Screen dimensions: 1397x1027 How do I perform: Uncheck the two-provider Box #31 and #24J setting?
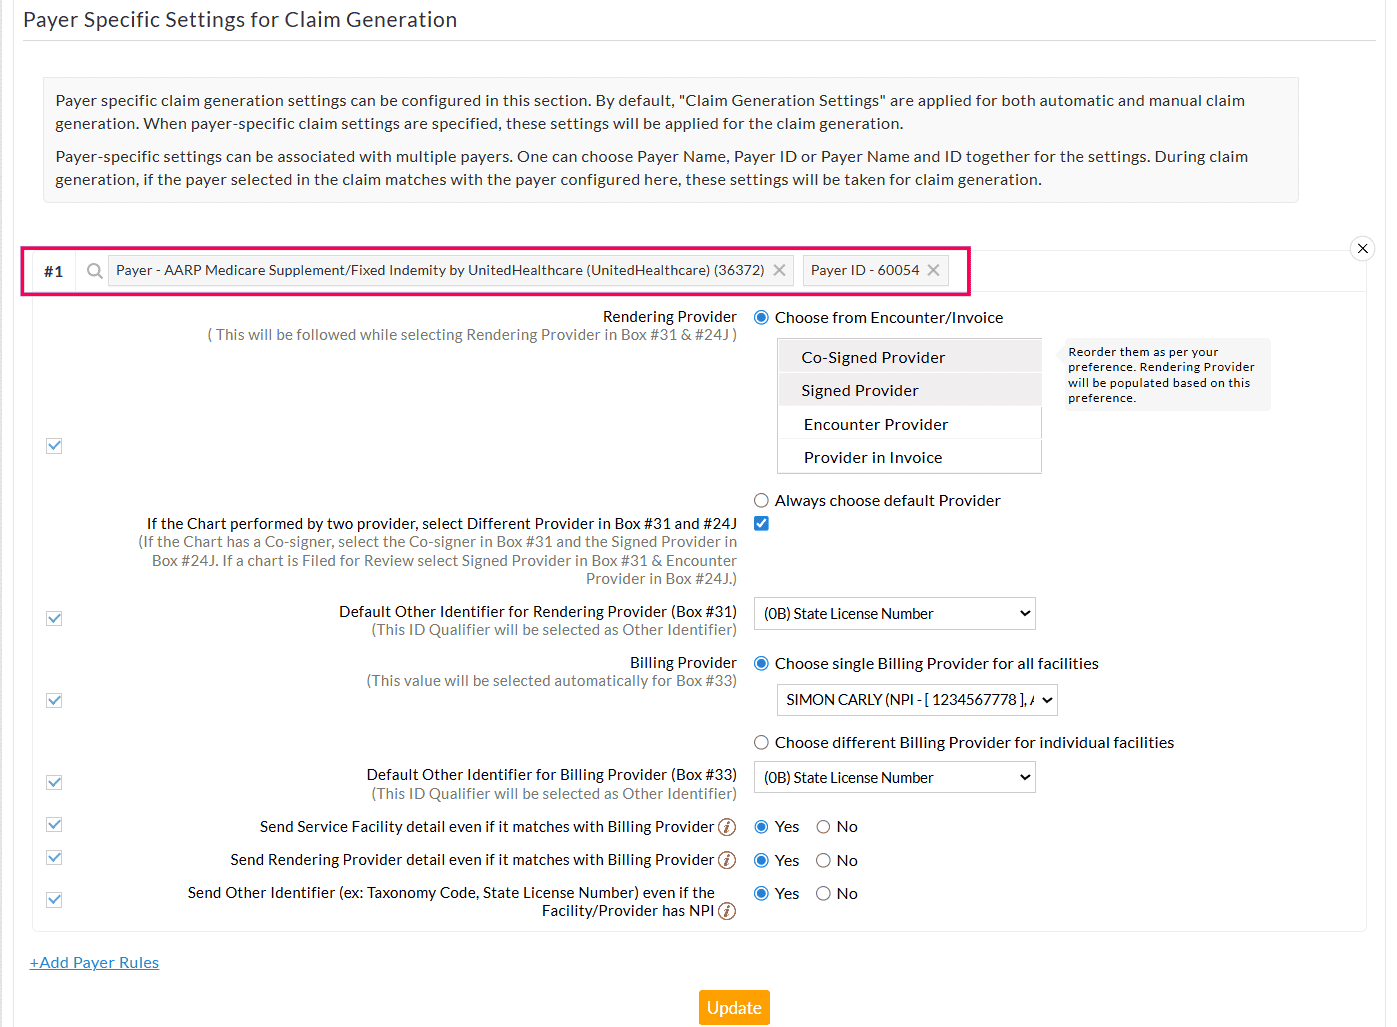[761, 523]
